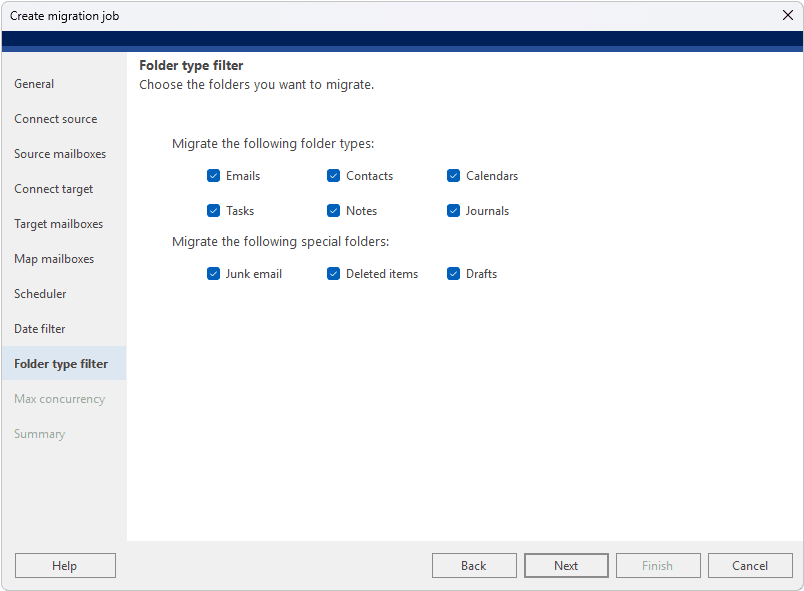804x591 pixels.
Task: Disable migrating Drafts folder
Action: (x=453, y=274)
